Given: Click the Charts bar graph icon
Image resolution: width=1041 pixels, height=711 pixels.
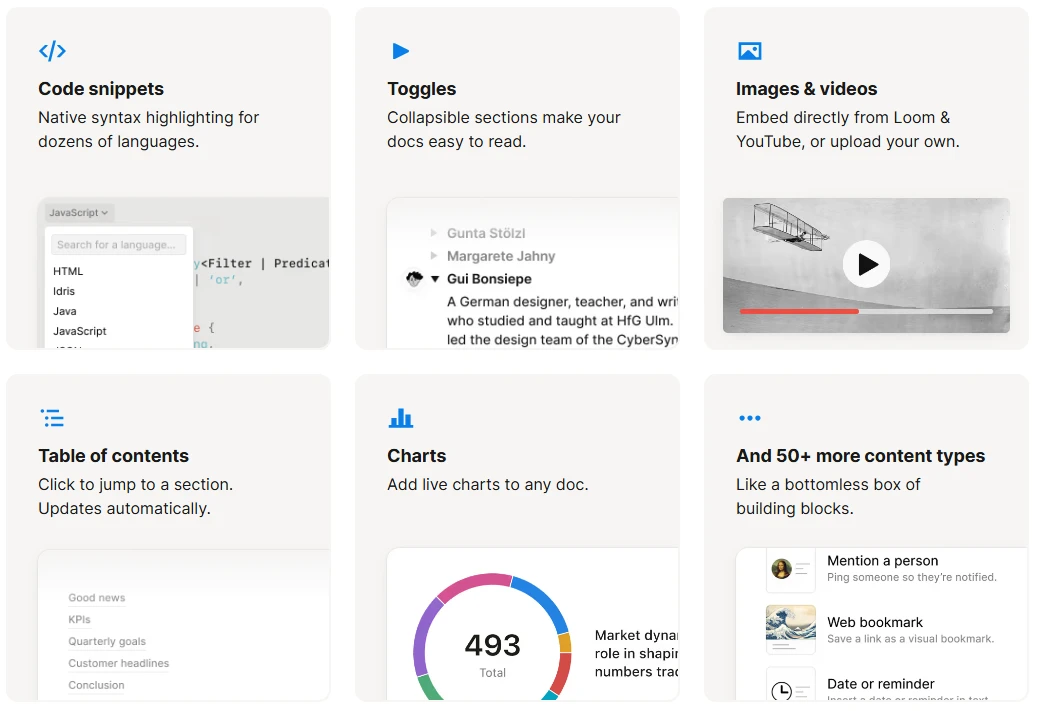Looking at the screenshot, I should click(400, 418).
